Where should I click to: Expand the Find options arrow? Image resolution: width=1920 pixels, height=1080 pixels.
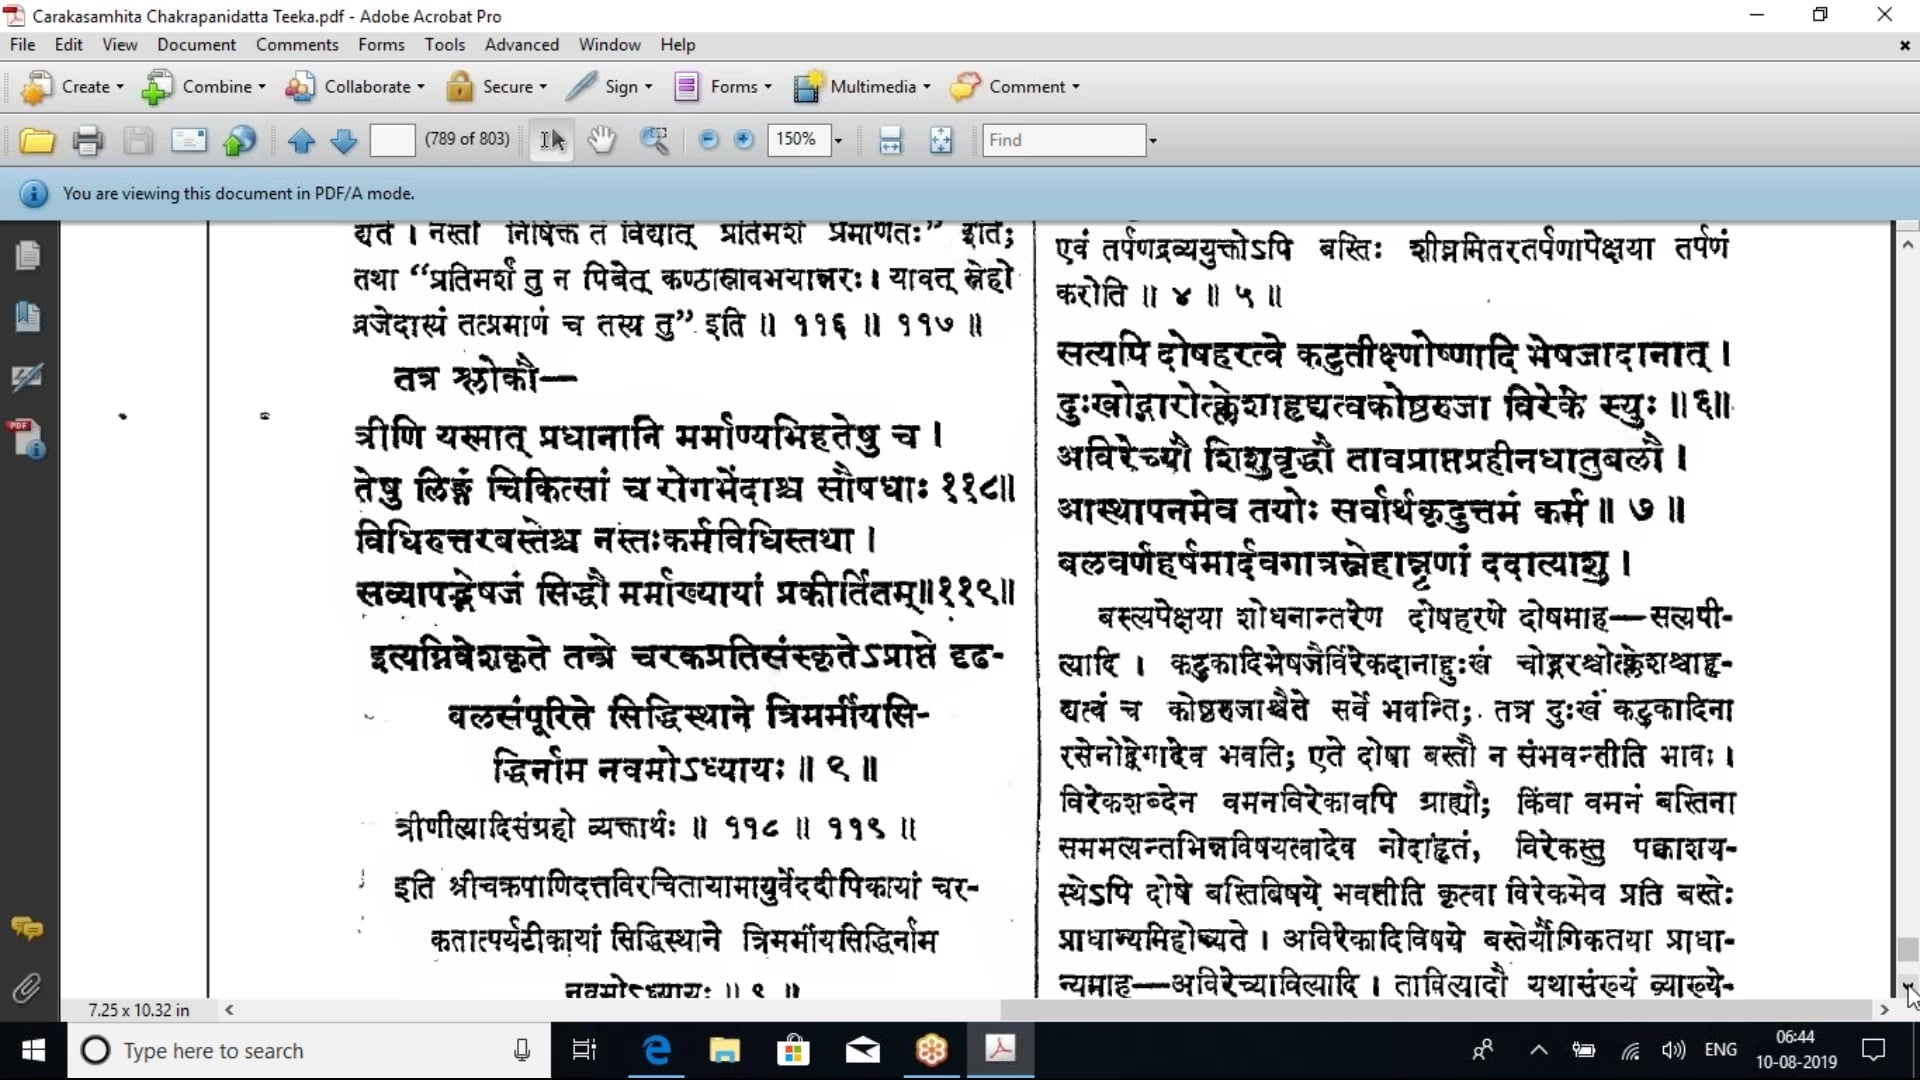coord(1153,140)
